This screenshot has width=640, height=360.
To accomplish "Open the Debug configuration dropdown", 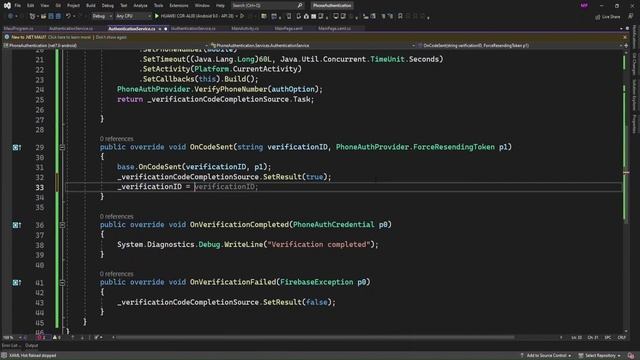I will [x=102, y=16].
